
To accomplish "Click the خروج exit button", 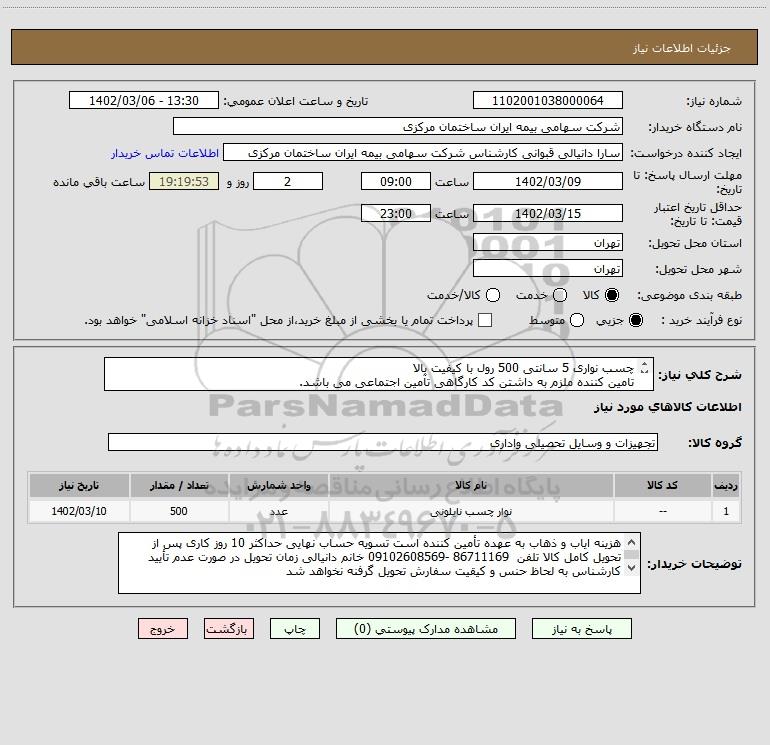I will (163, 629).
